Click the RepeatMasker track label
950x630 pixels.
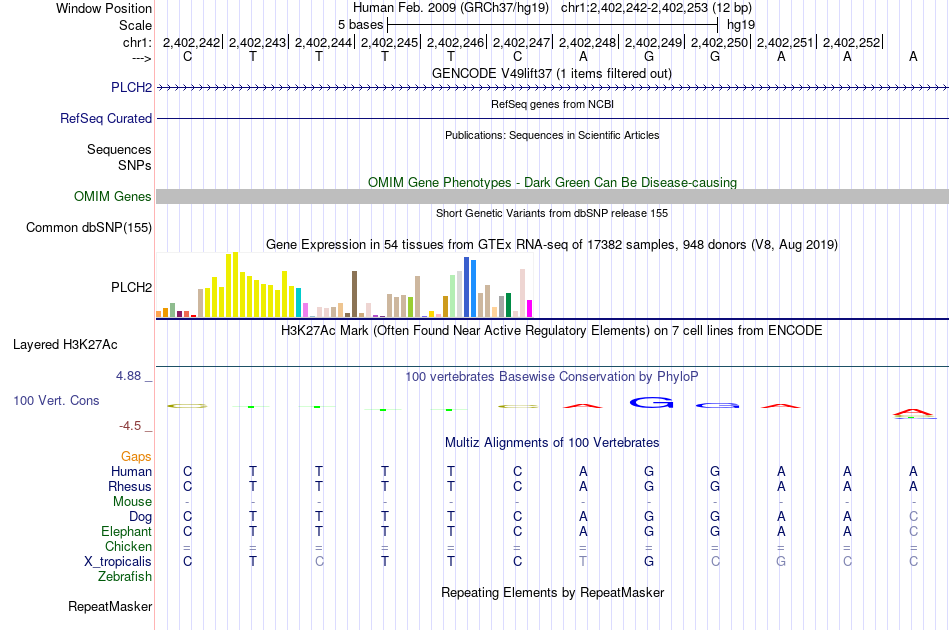pyautogui.click(x=110, y=606)
